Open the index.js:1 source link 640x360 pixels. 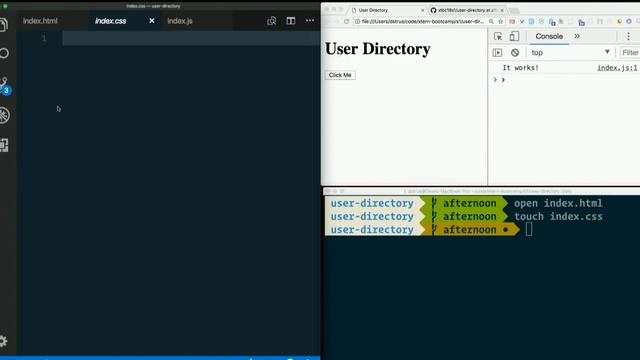coord(617,68)
